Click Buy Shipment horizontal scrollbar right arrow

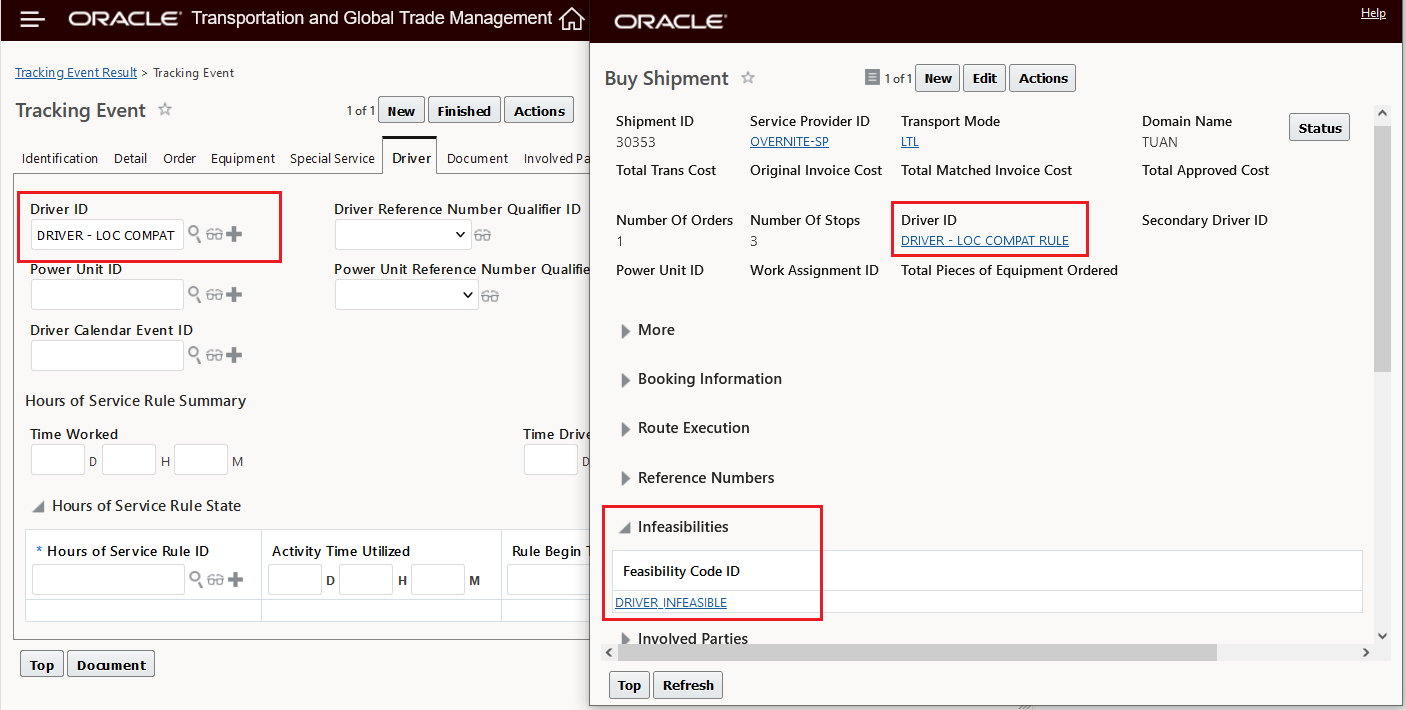pos(1366,652)
